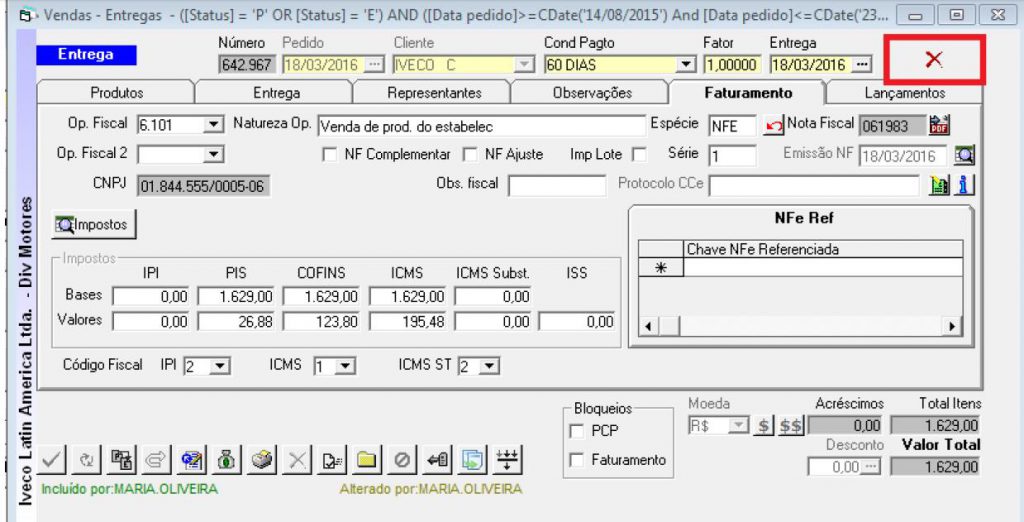The width and height of the screenshot is (1024, 522).
Task: Open the yellow folder icon in bottom toolbar
Action: point(367,461)
